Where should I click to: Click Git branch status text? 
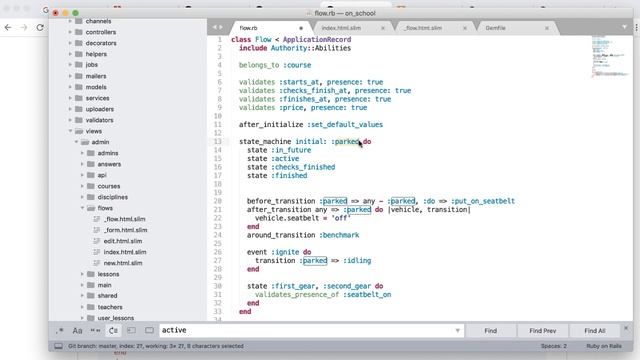click(x=156, y=346)
